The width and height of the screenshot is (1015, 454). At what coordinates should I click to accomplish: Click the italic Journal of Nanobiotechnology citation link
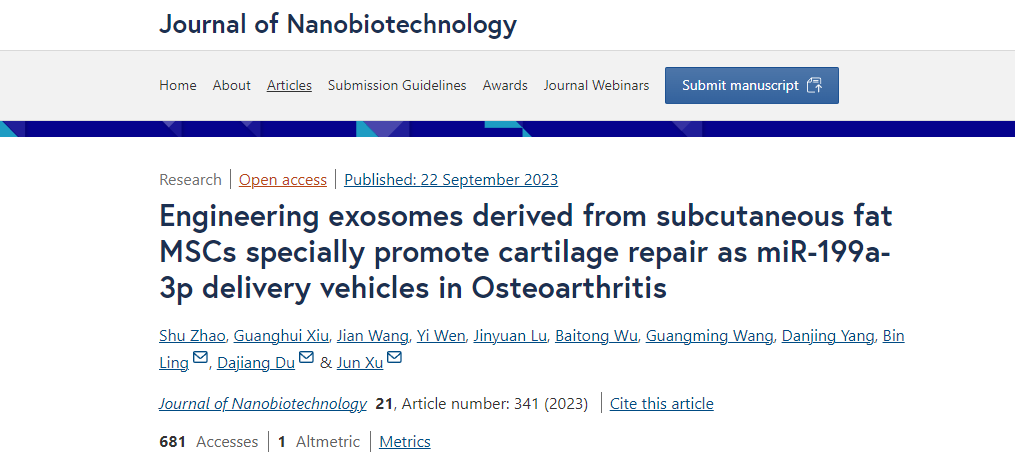263,404
